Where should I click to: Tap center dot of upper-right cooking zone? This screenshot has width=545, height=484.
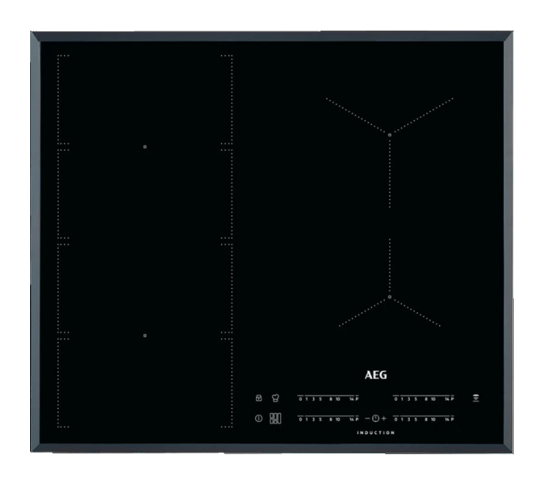click(390, 135)
